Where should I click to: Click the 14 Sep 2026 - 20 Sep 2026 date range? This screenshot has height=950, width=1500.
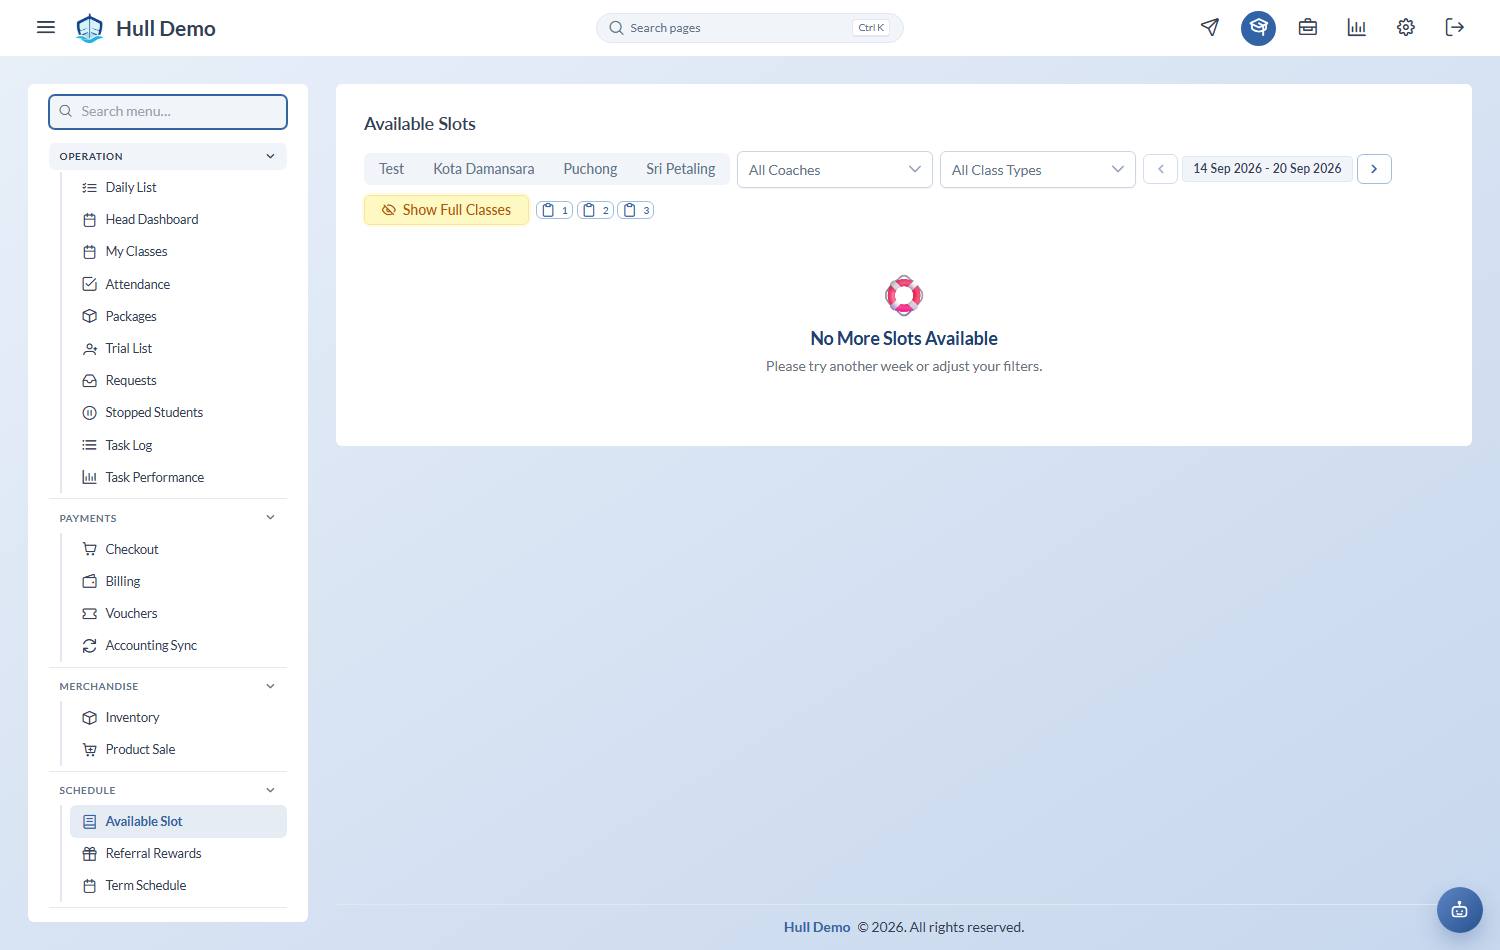pyautogui.click(x=1267, y=169)
